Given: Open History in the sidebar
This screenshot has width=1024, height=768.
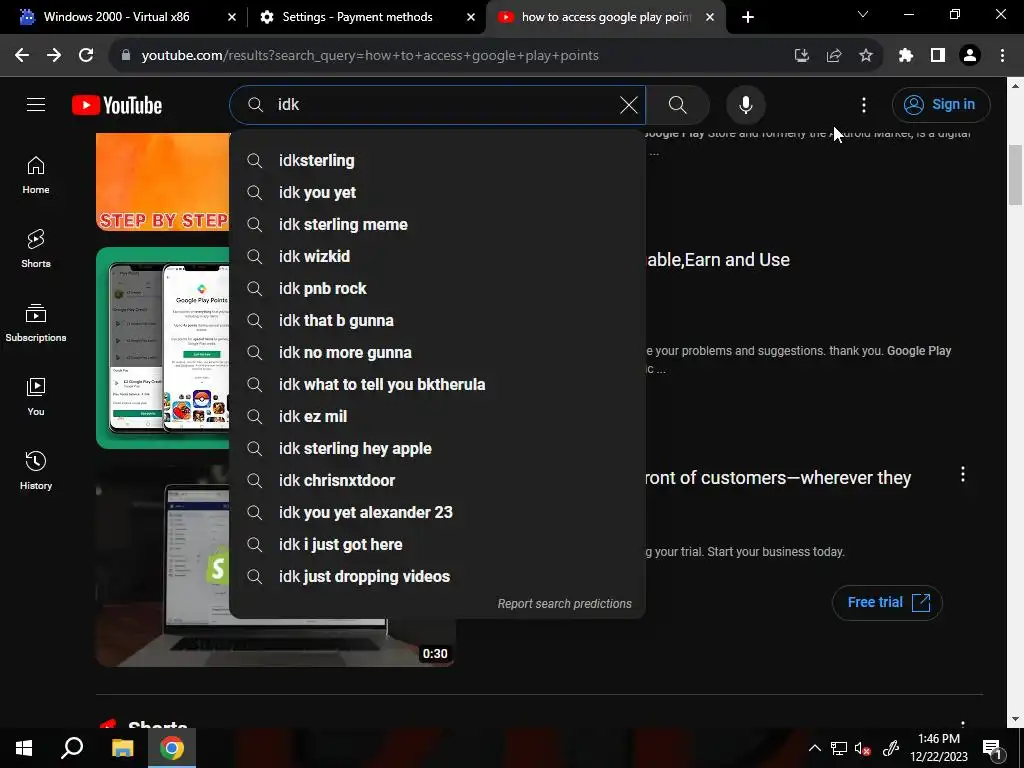Looking at the screenshot, I should (x=36, y=470).
